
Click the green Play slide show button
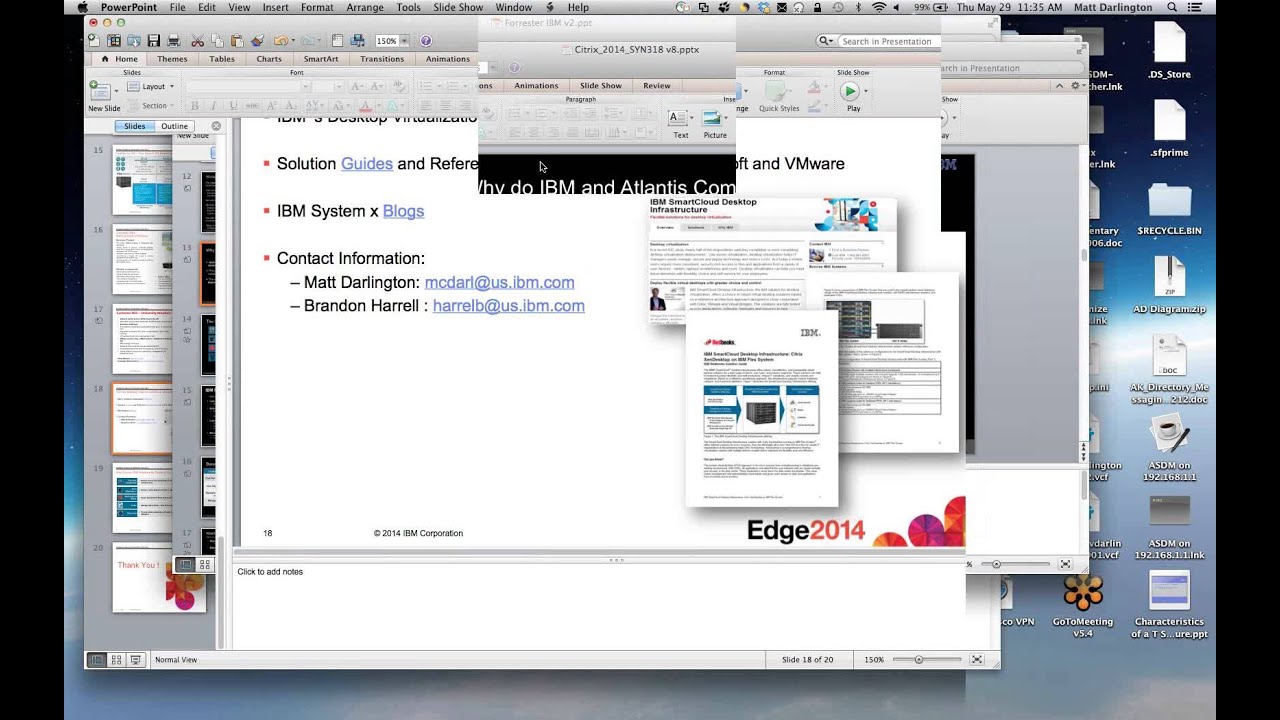click(850, 91)
